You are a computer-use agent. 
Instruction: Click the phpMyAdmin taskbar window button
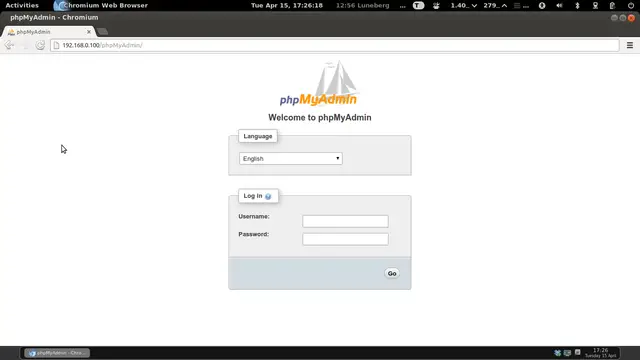[x=57, y=353]
